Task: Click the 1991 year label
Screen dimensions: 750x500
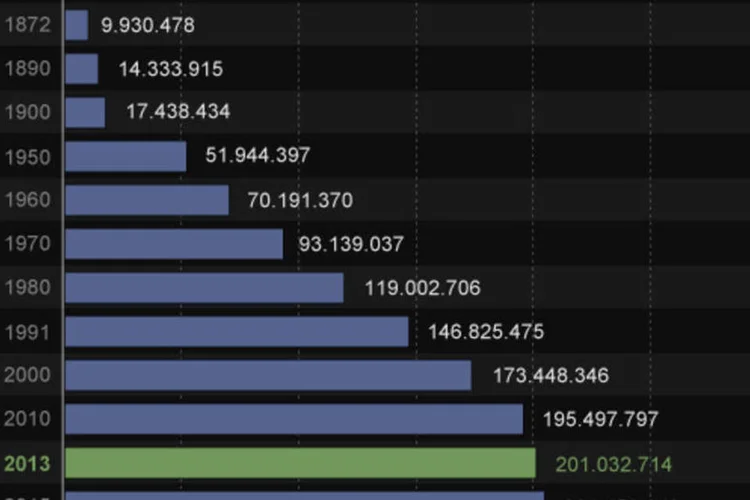Action: tap(28, 332)
